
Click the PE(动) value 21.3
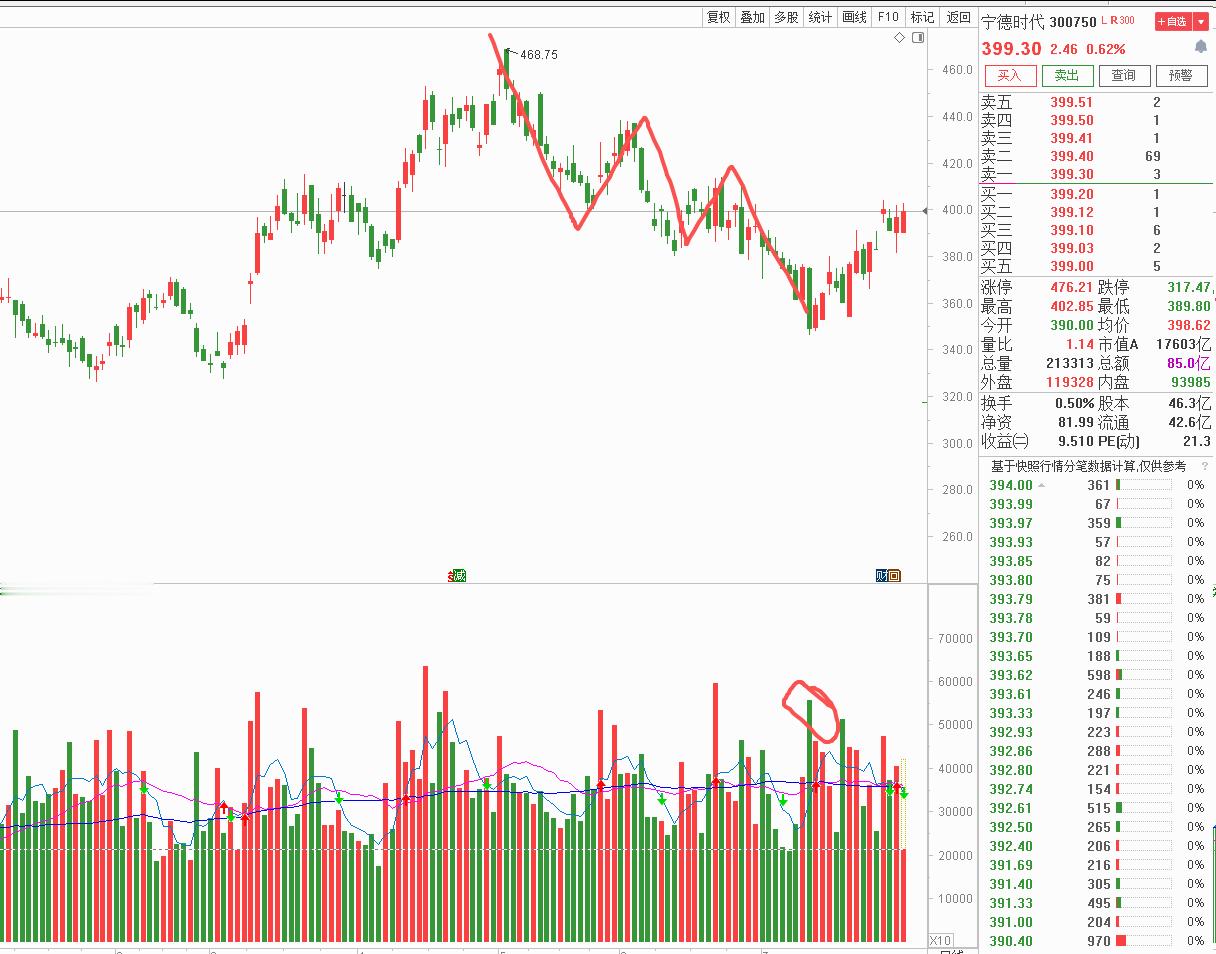(x=1196, y=441)
